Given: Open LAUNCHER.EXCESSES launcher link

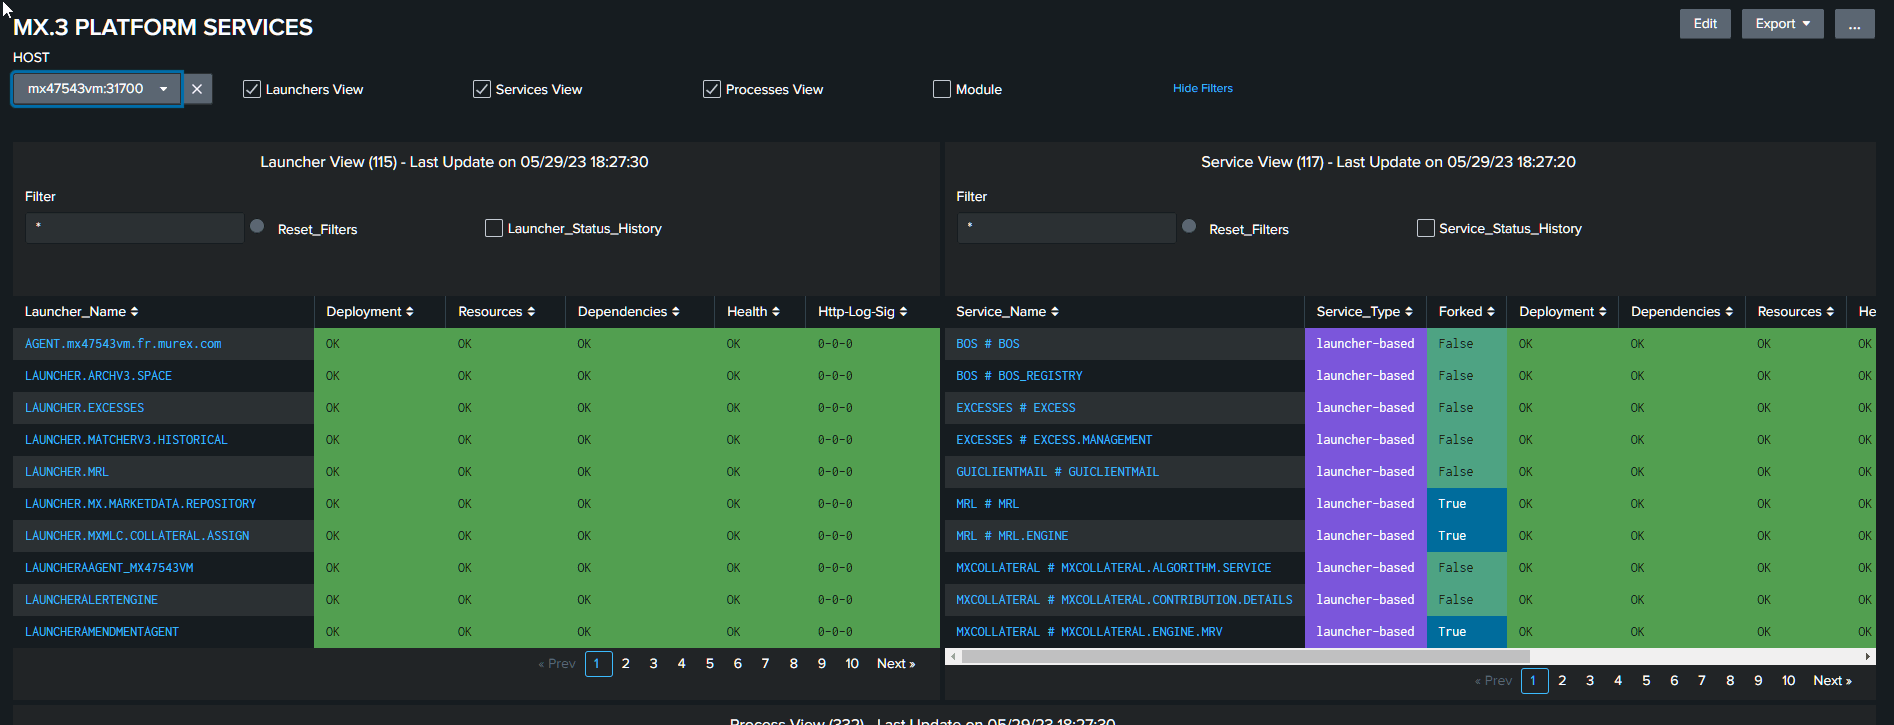Looking at the screenshot, I should (84, 407).
